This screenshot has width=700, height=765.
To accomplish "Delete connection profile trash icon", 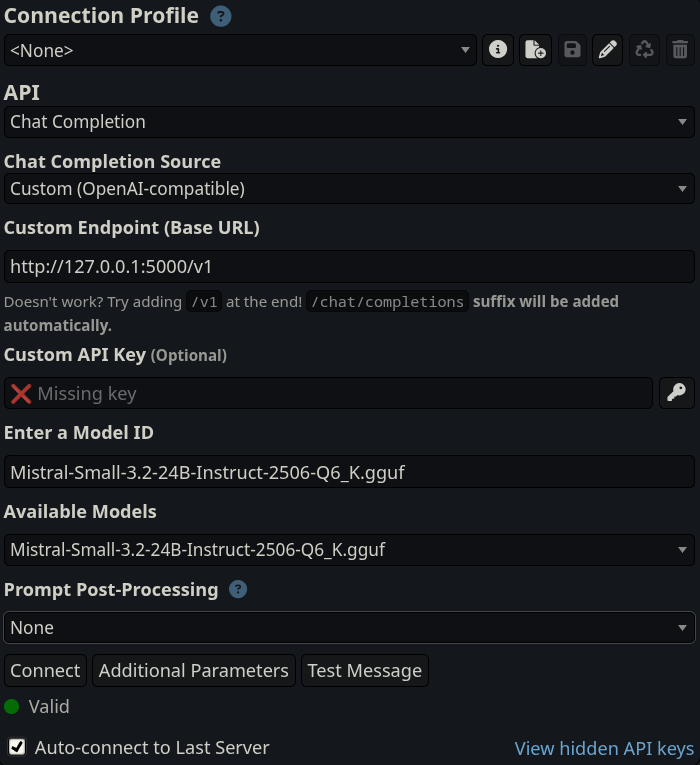I will (680, 50).
